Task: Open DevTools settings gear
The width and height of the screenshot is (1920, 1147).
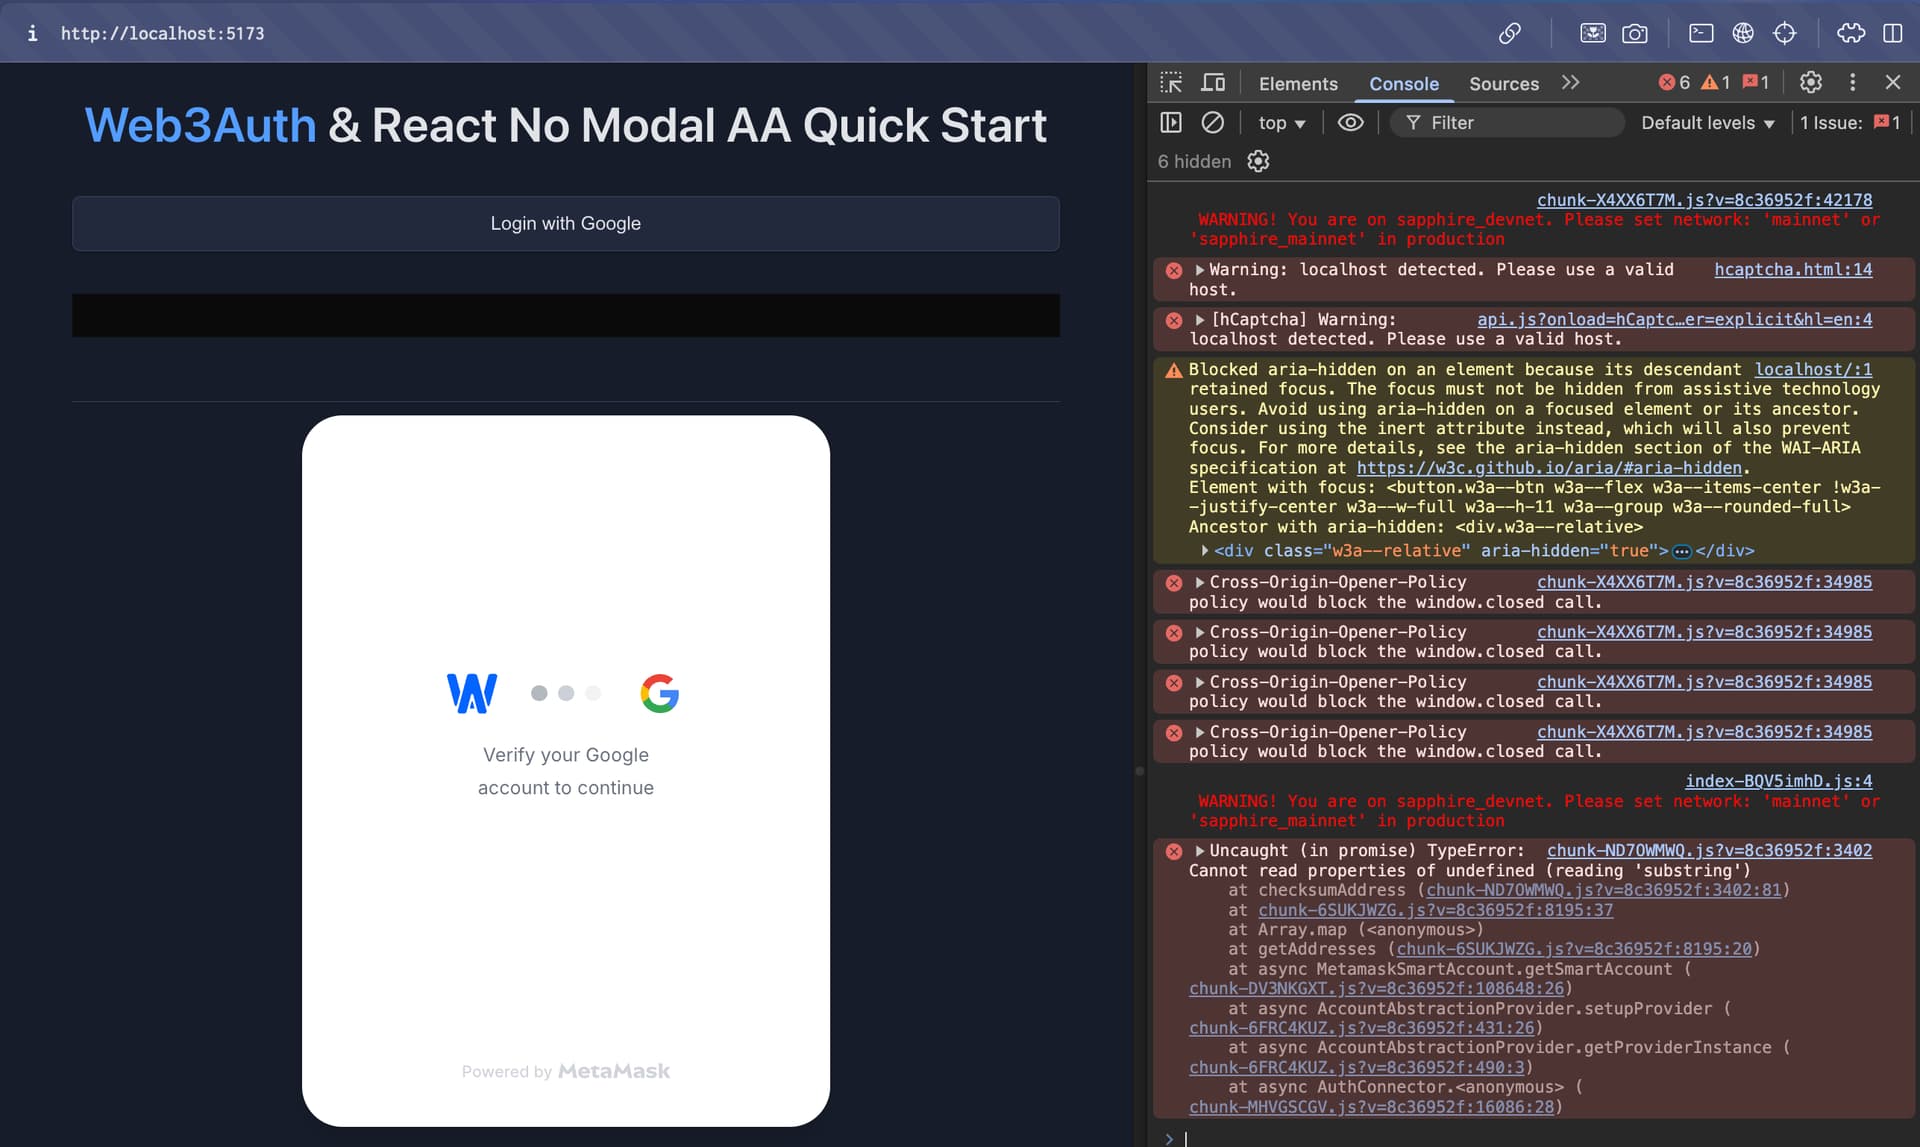Action: pos(1811,83)
